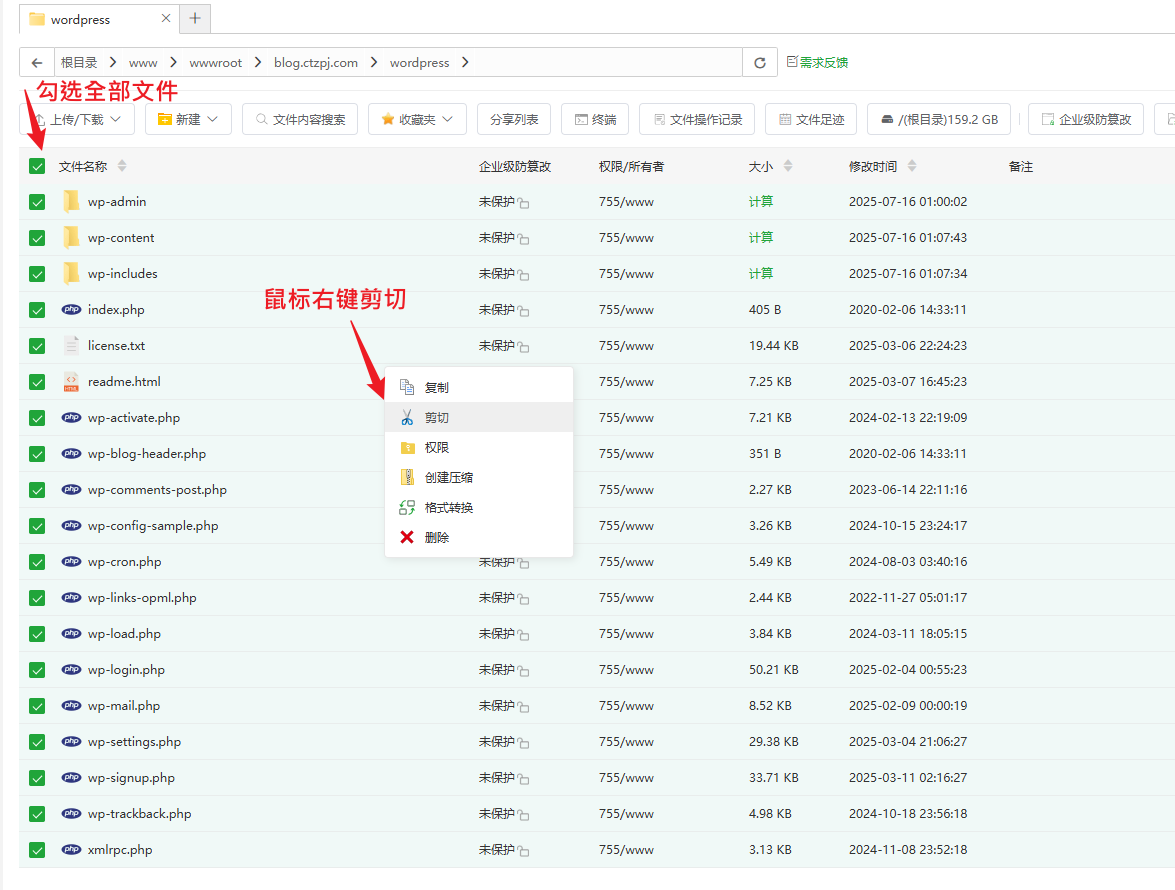Click the back arrow navigation icon
Image resolution: width=1175 pixels, height=890 pixels.
(x=37, y=63)
